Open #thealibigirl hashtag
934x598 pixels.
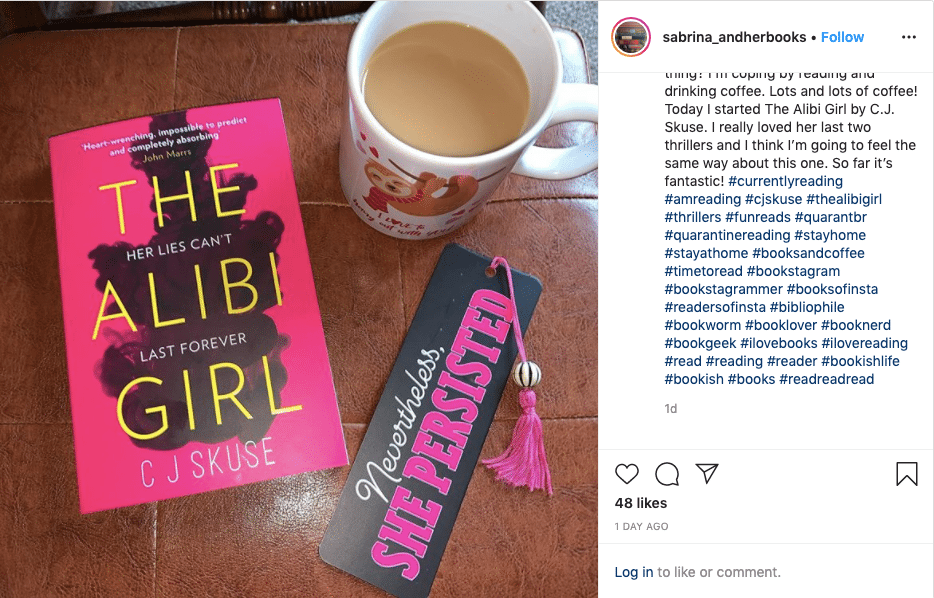click(x=844, y=199)
